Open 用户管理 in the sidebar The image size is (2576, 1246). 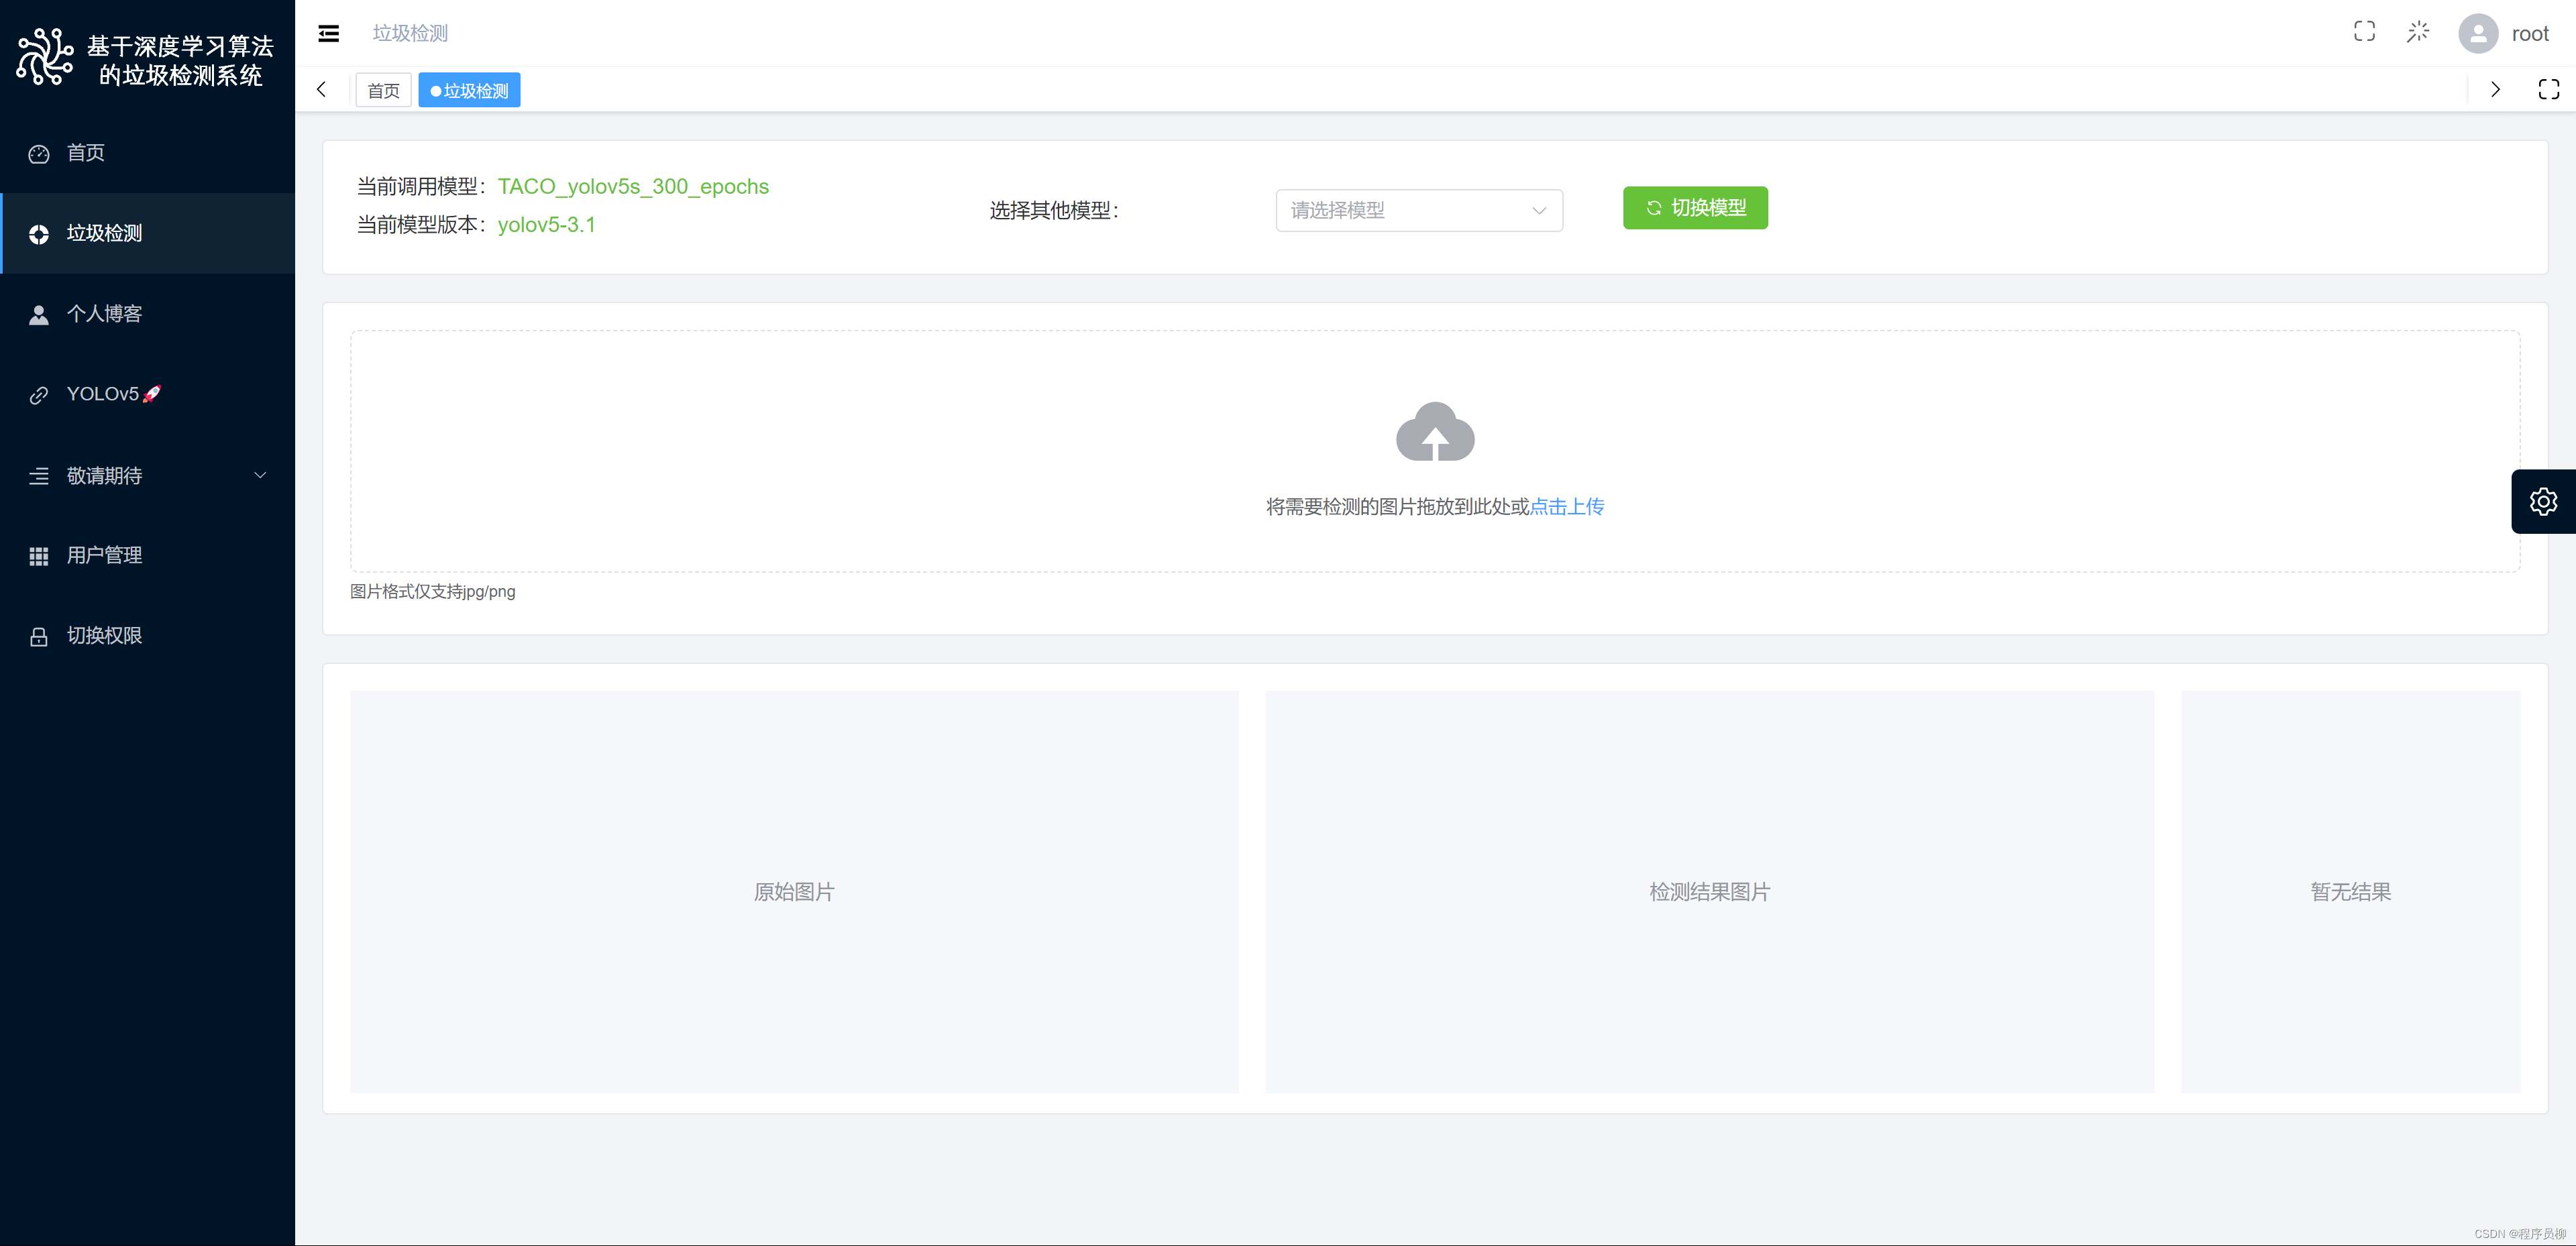click(x=148, y=555)
